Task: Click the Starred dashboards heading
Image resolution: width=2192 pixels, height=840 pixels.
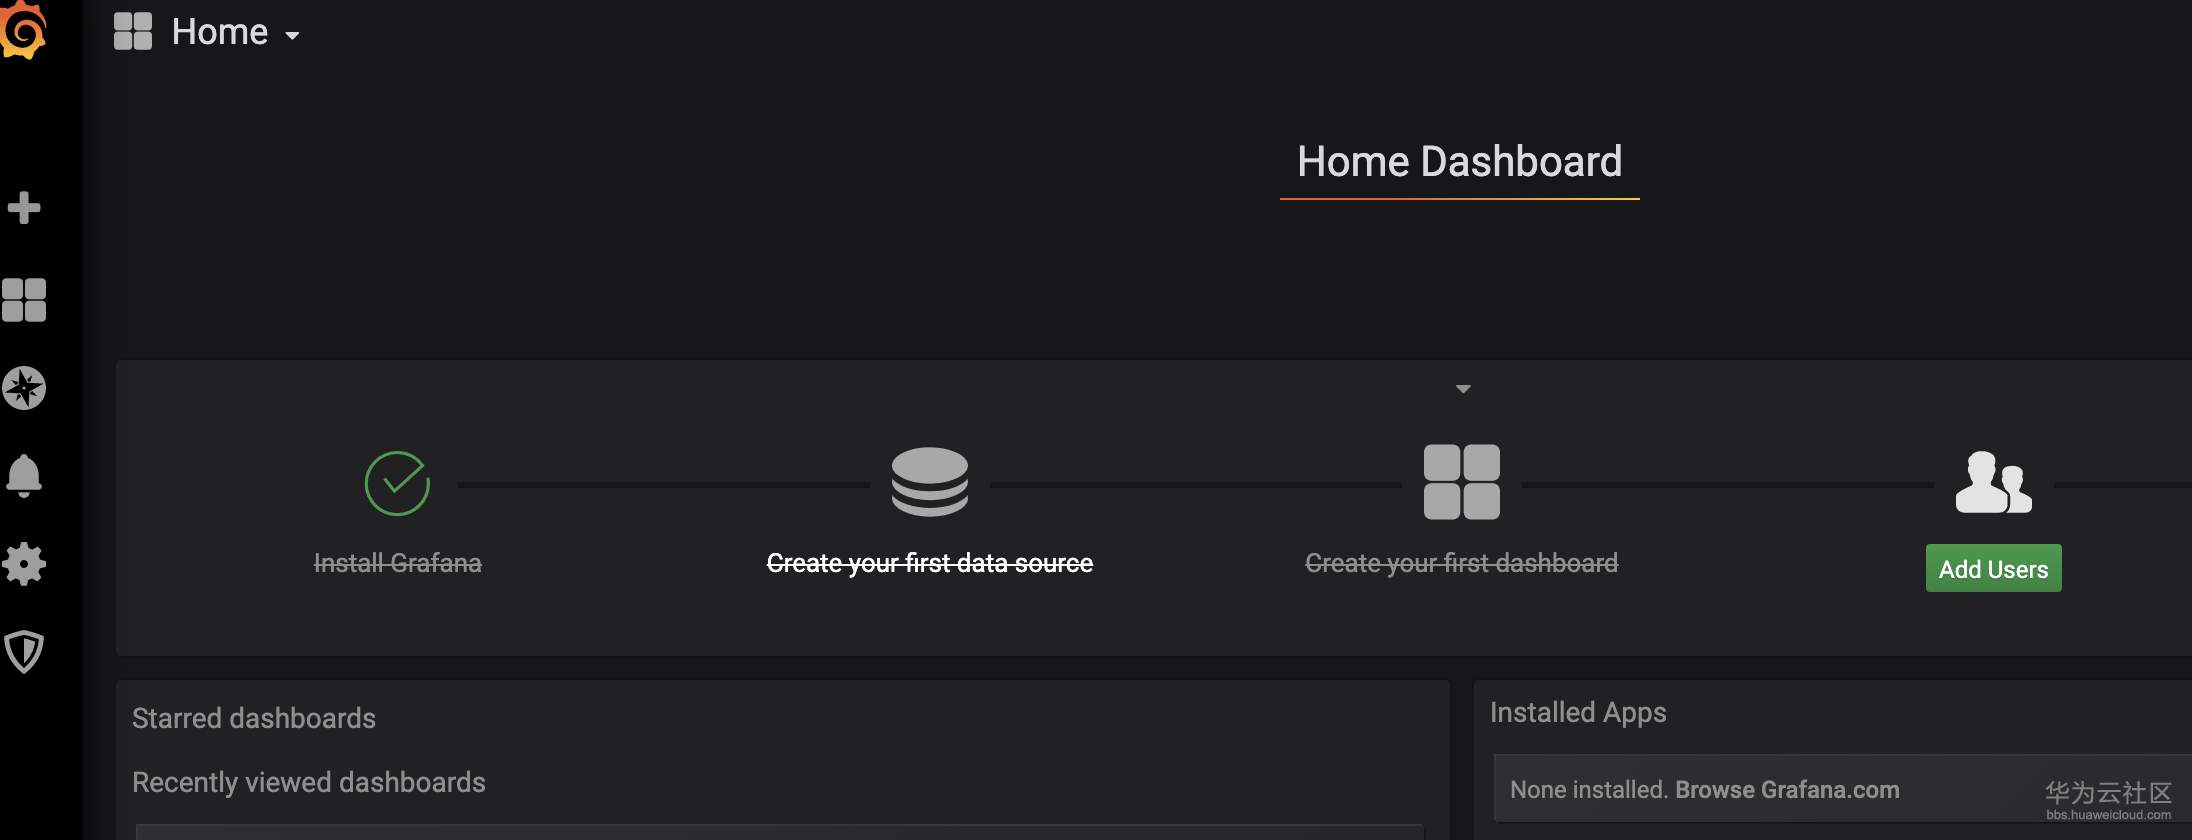Action: click(x=254, y=719)
